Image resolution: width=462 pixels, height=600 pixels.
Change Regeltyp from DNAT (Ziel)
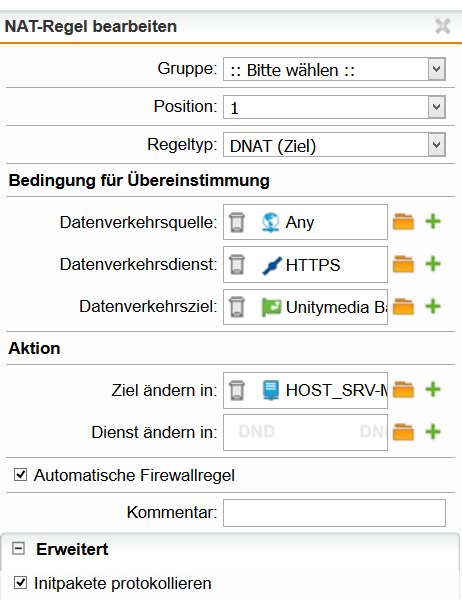[x=334, y=145]
